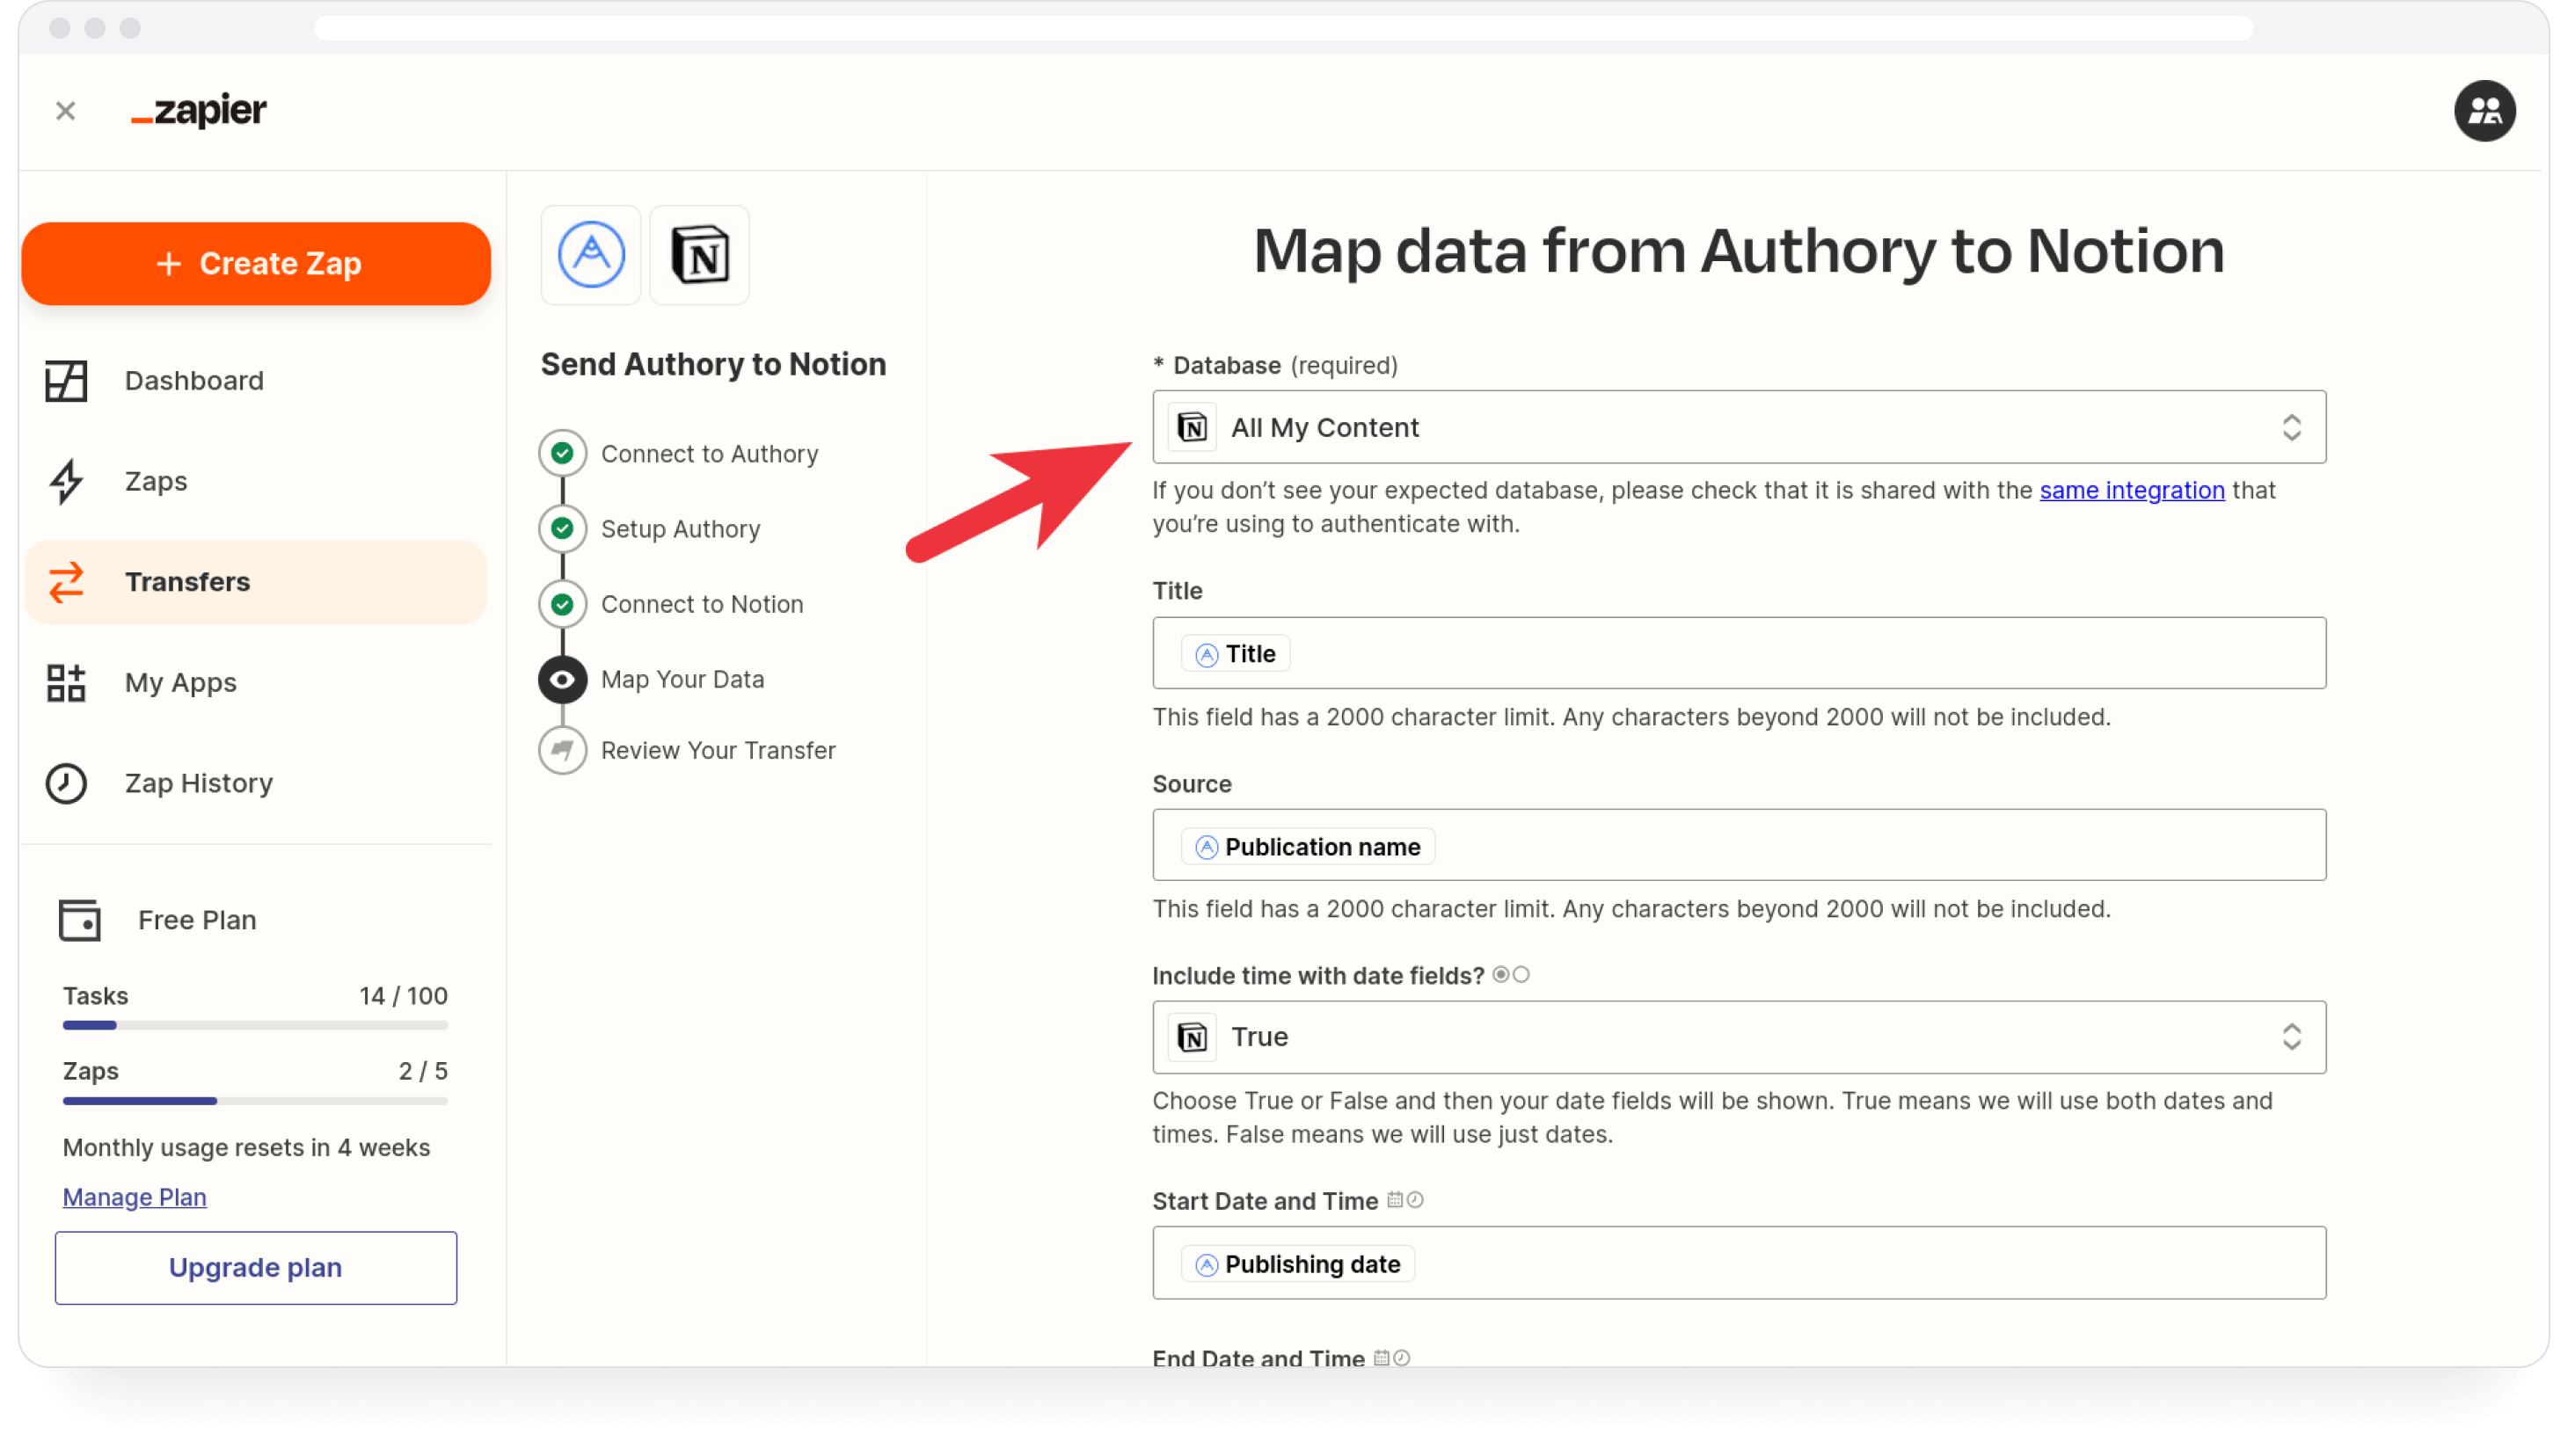Click the calendar icon beside Start Date label
Image resolution: width=2568 pixels, height=1456 pixels.
(1394, 1200)
